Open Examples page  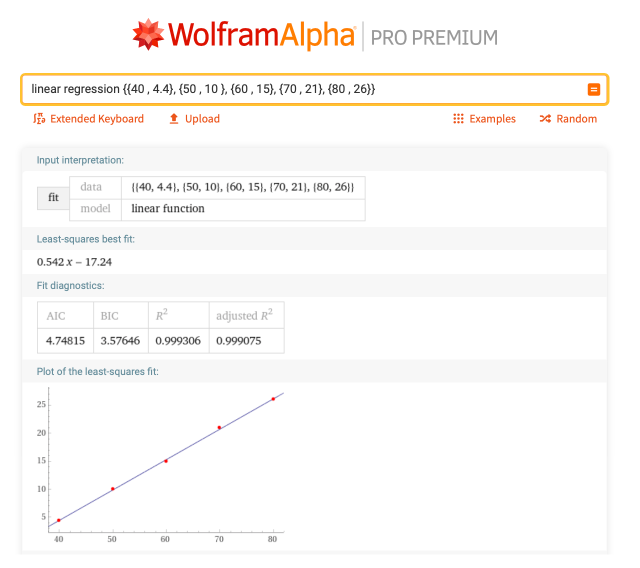point(484,119)
